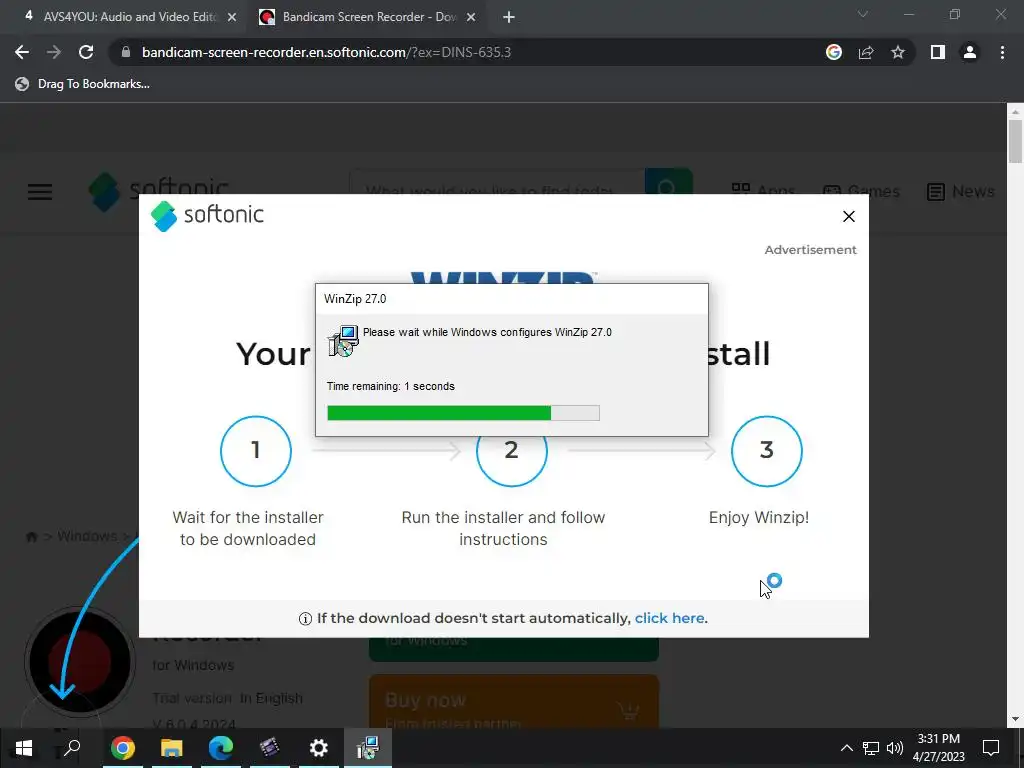1024x768 pixels.
Task: Open a new browser tab
Action: tap(509, 18)
